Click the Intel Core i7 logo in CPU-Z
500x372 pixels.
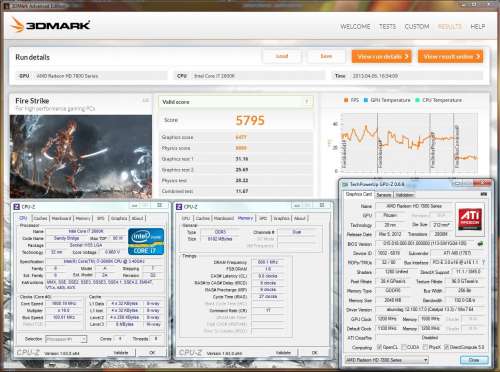146,242
